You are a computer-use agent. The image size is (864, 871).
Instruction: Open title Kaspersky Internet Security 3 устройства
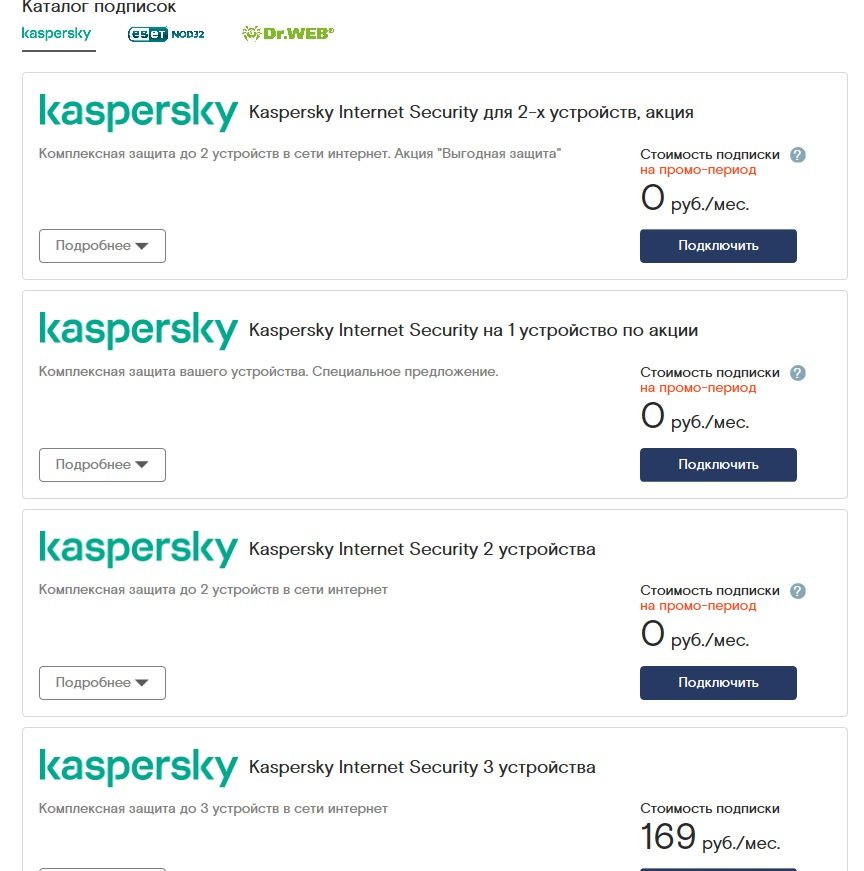(x=422, y=768)
